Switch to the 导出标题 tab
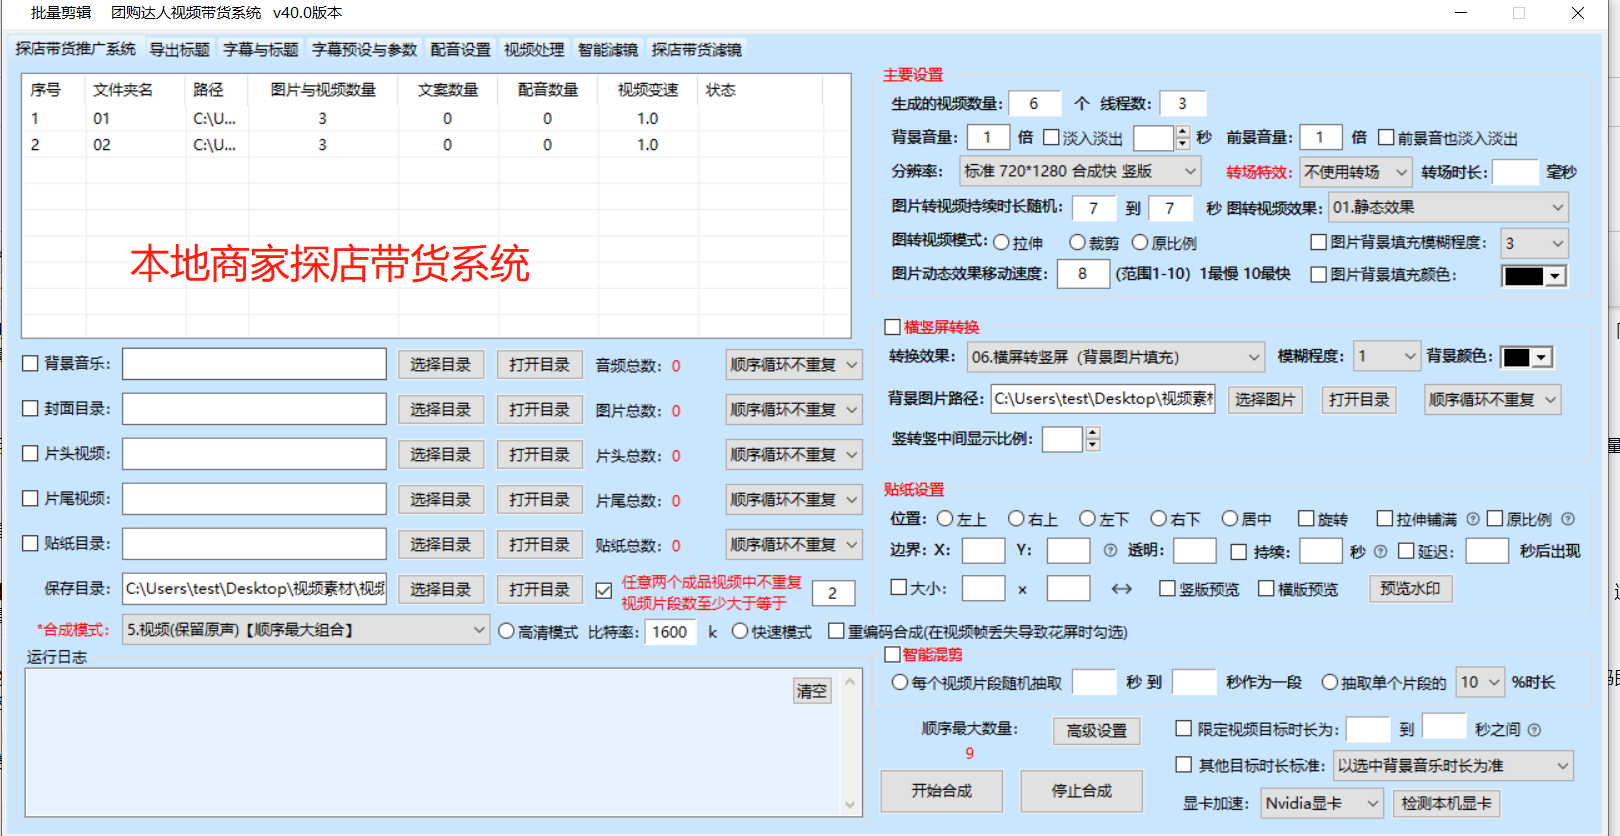Viewport: 1620px width, 836px height. click(179, 50)
